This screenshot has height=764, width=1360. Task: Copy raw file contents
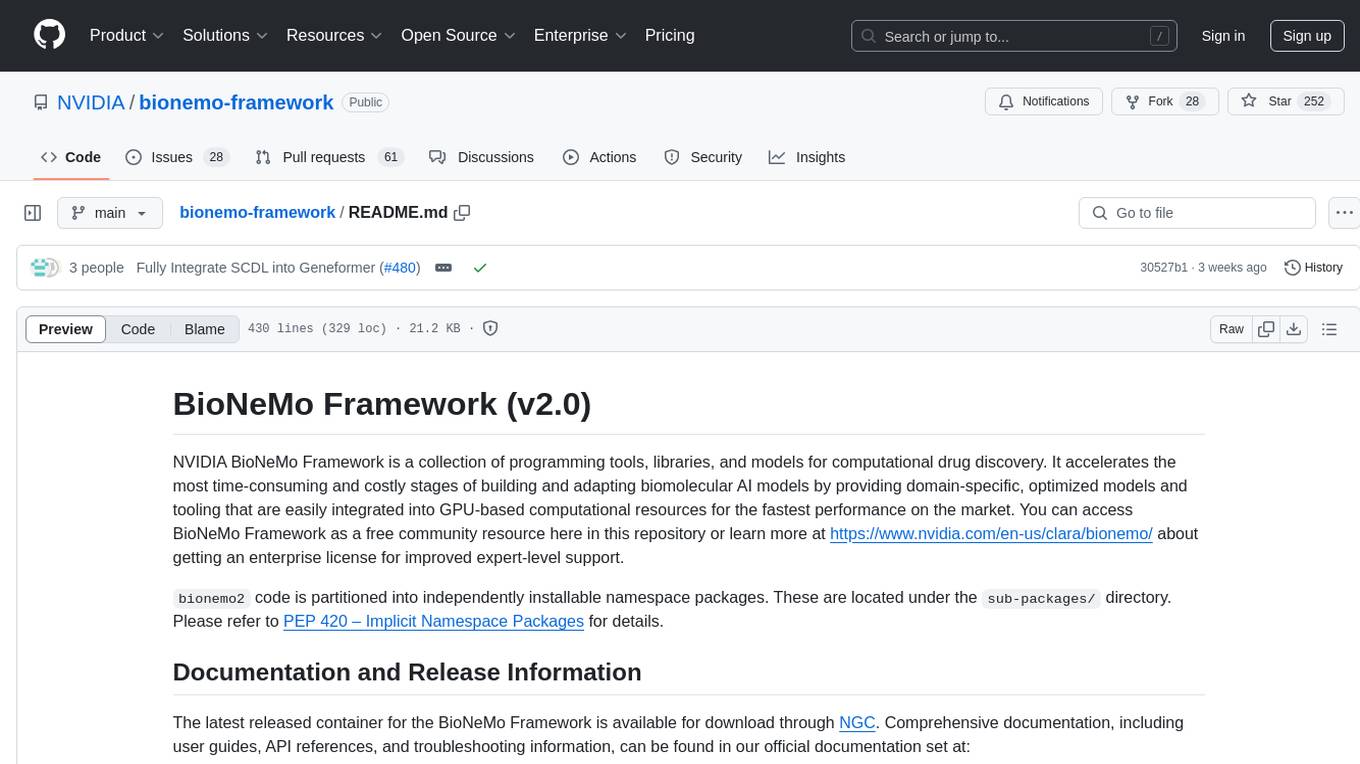coord(1266,329)
